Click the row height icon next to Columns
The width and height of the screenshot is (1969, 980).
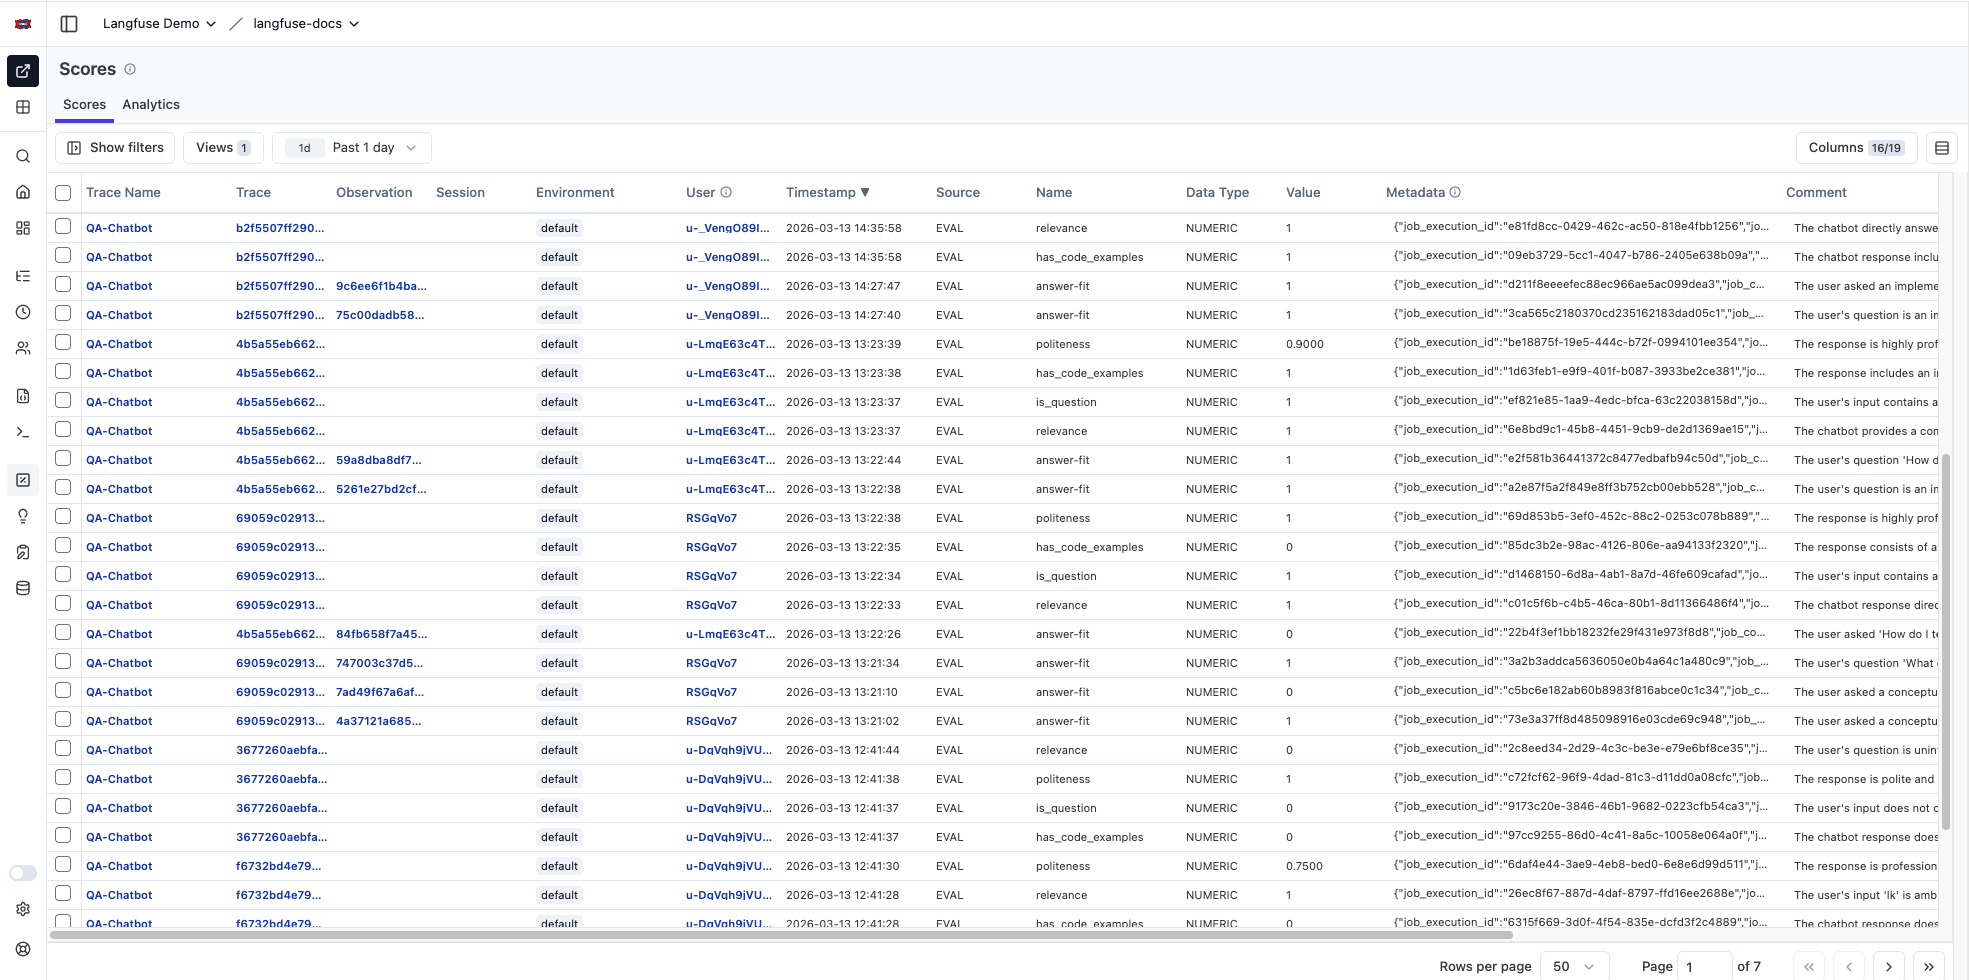pos(1943,147)
